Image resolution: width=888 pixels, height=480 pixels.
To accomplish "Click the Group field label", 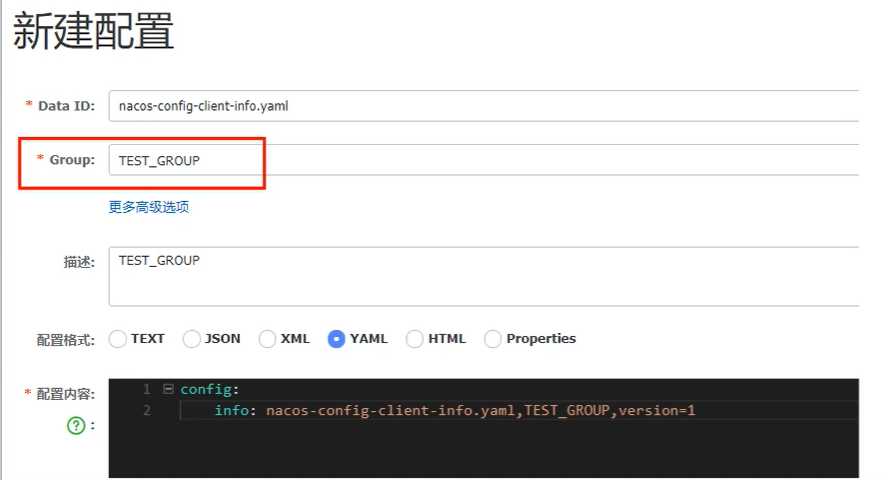I will pyautogui.click(x=72, y=160).
